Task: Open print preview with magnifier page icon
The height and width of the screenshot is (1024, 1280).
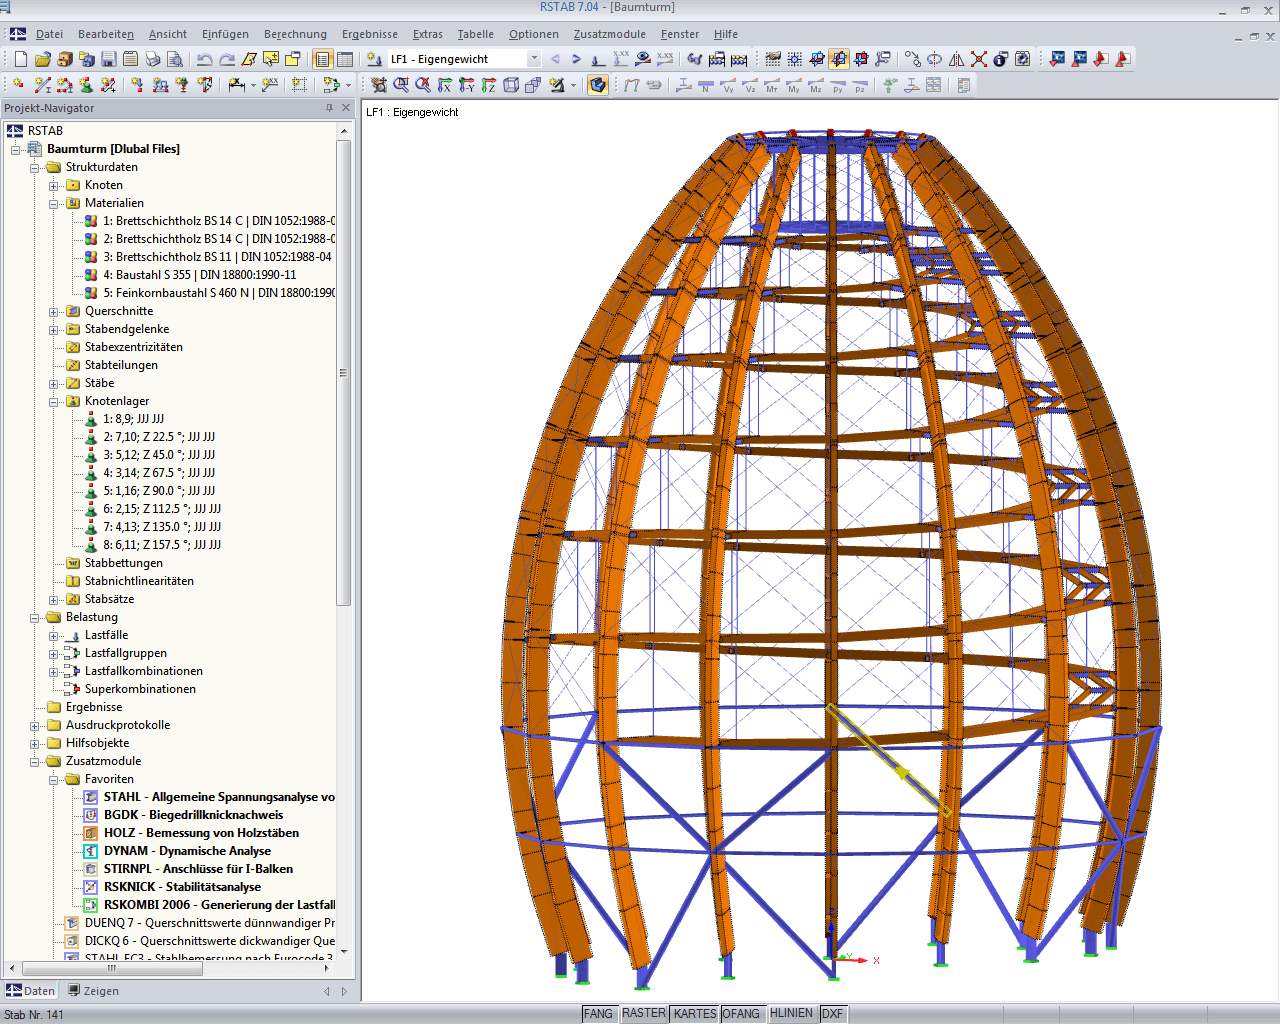Action: click(175, 59)
